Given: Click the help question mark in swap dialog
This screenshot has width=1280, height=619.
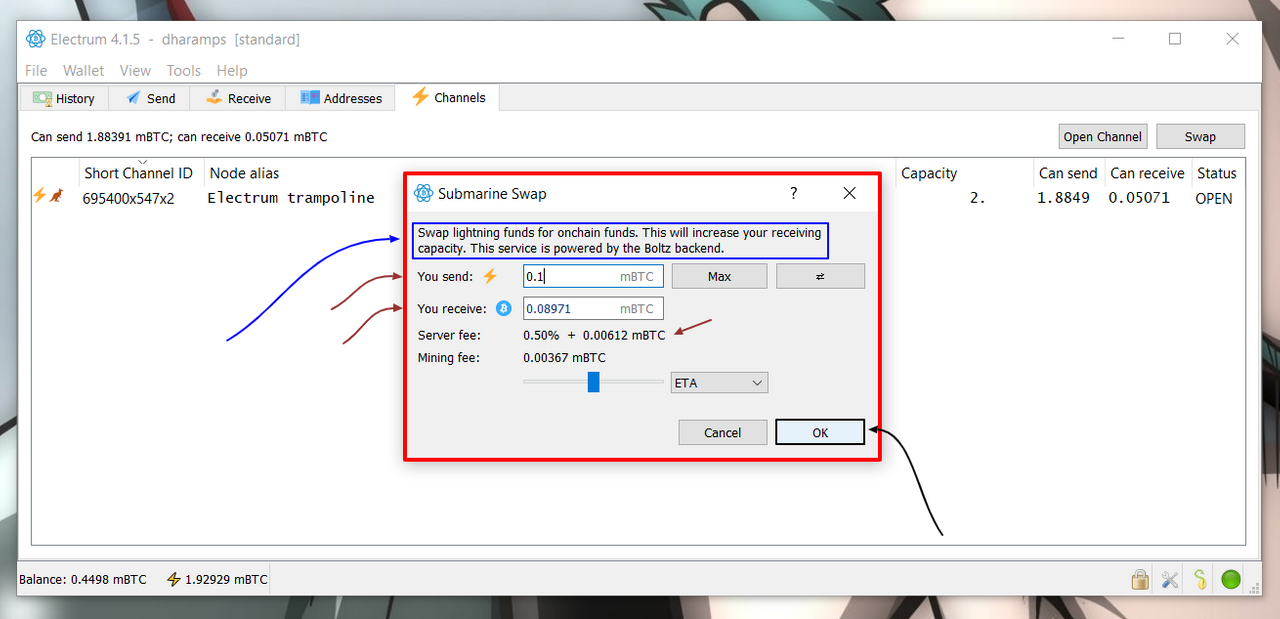Looking at the screenshot, I should click(x=794, y=193).
